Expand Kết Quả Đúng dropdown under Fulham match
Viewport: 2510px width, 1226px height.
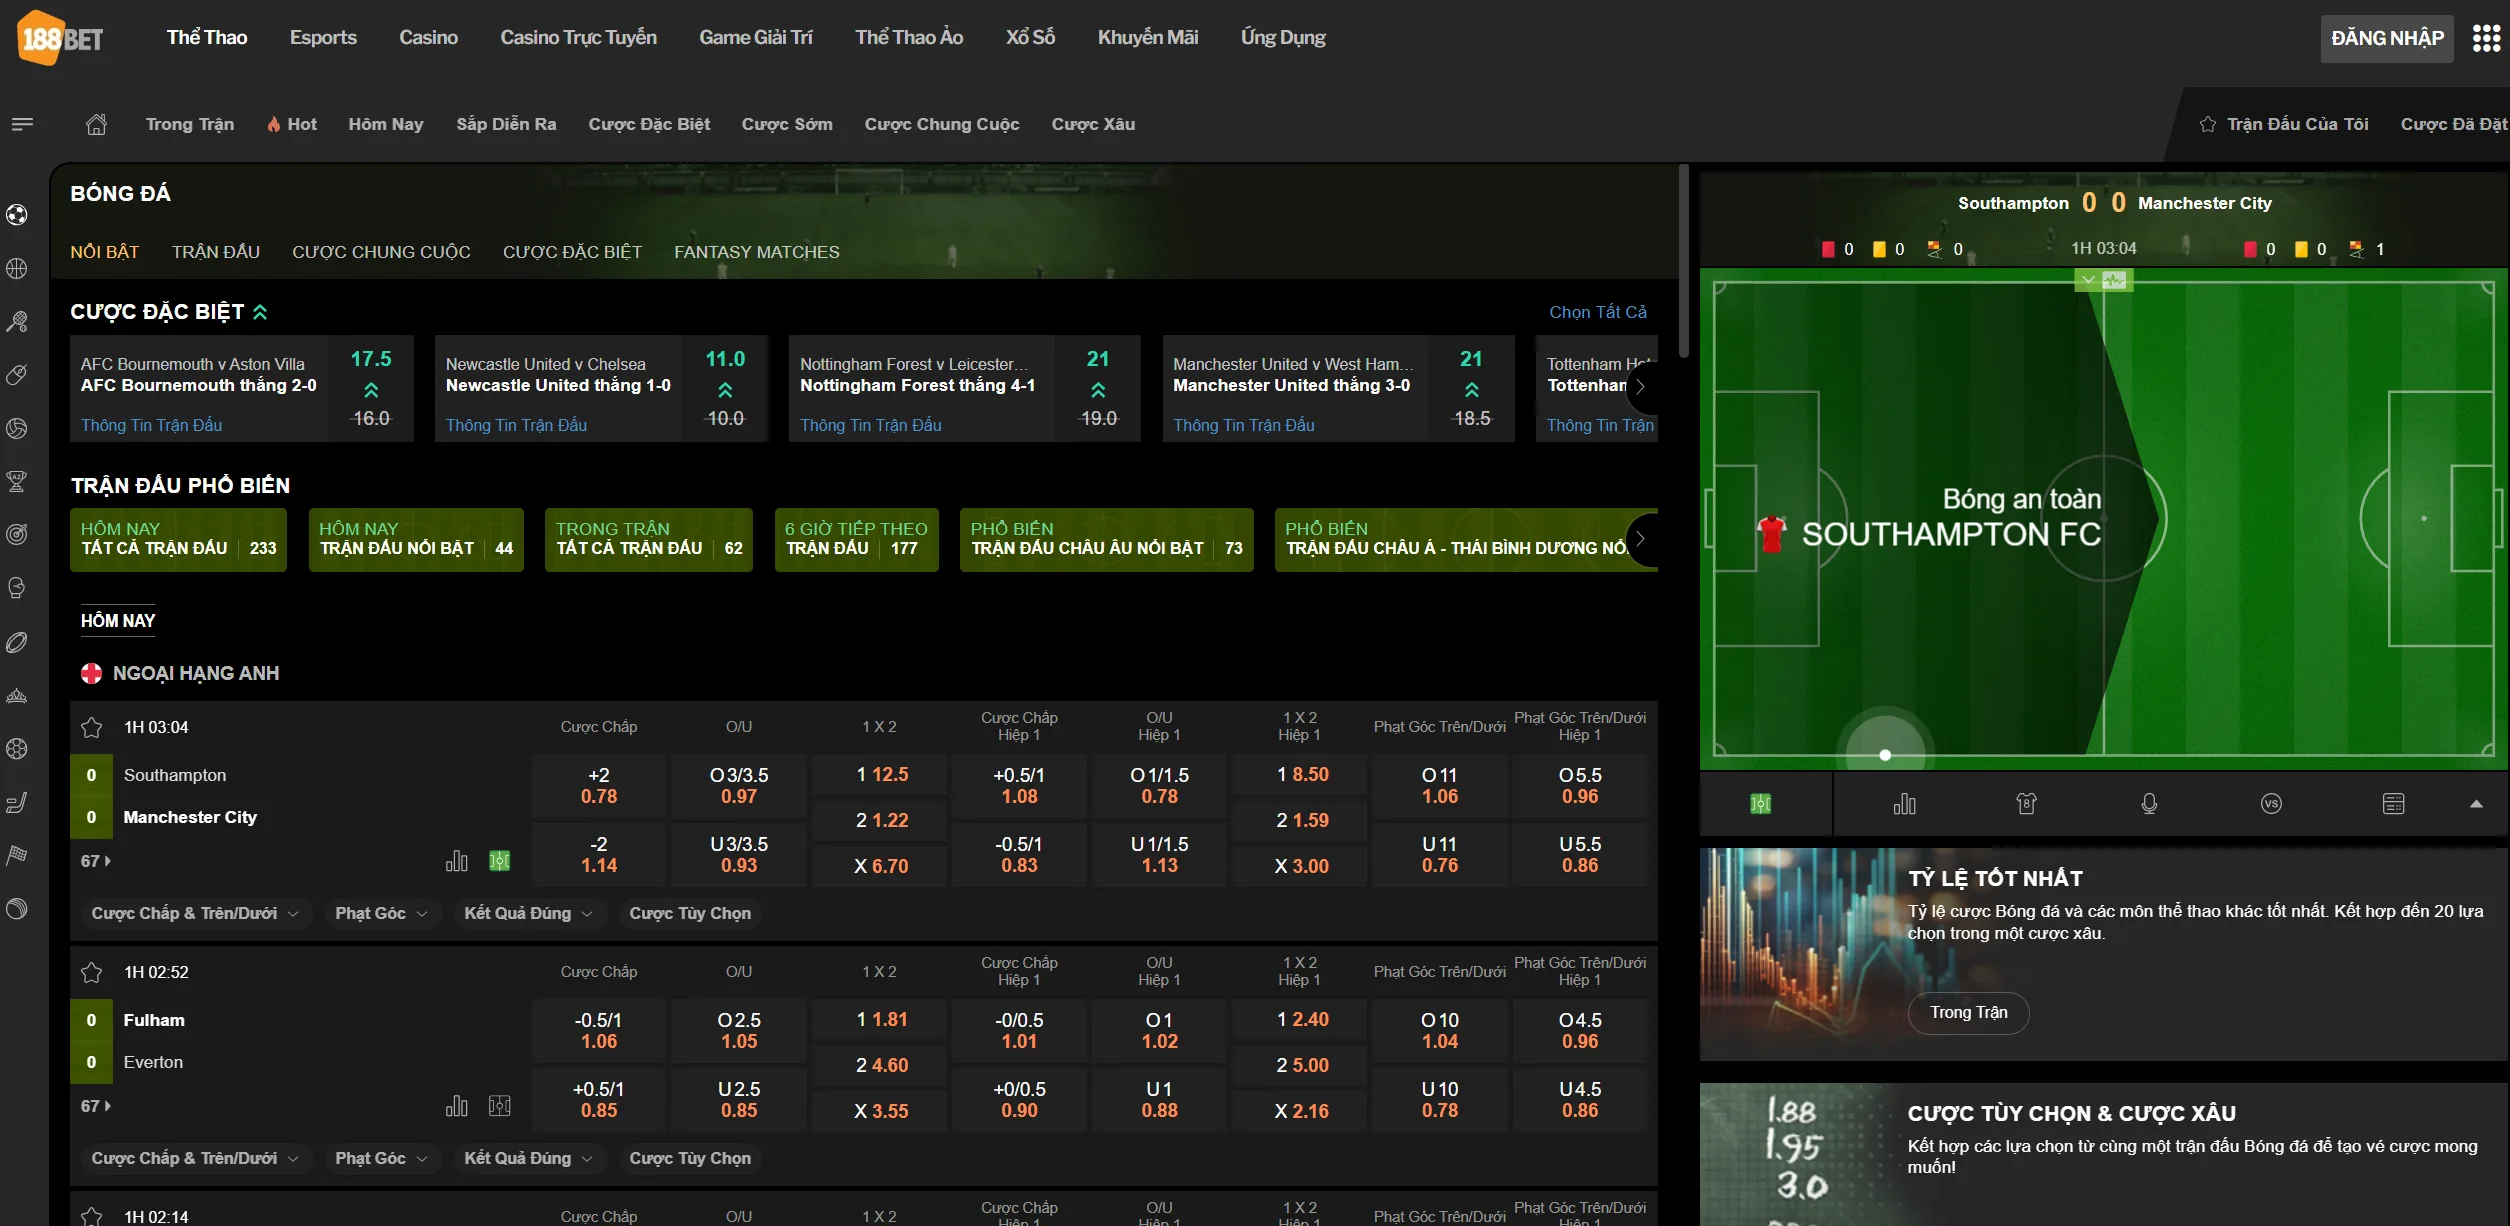coord(528,1158)
